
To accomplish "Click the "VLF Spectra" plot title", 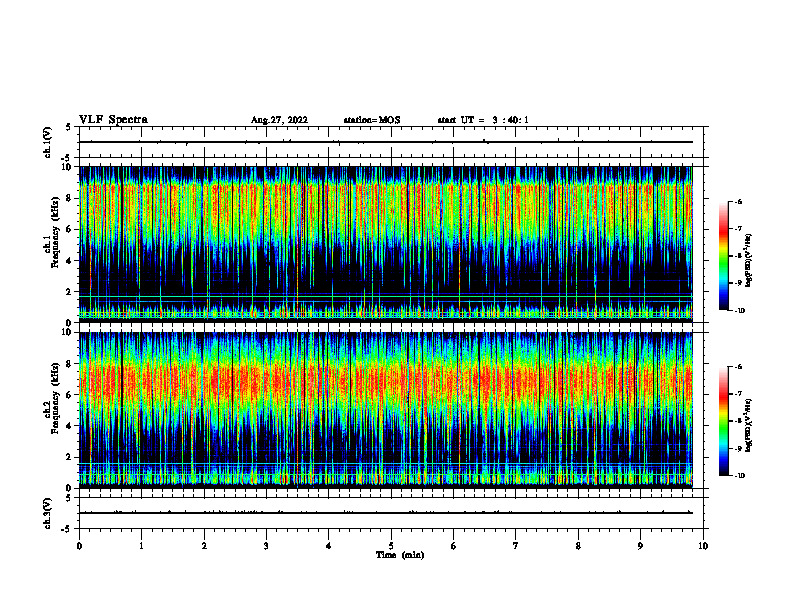I will (113, 120).
